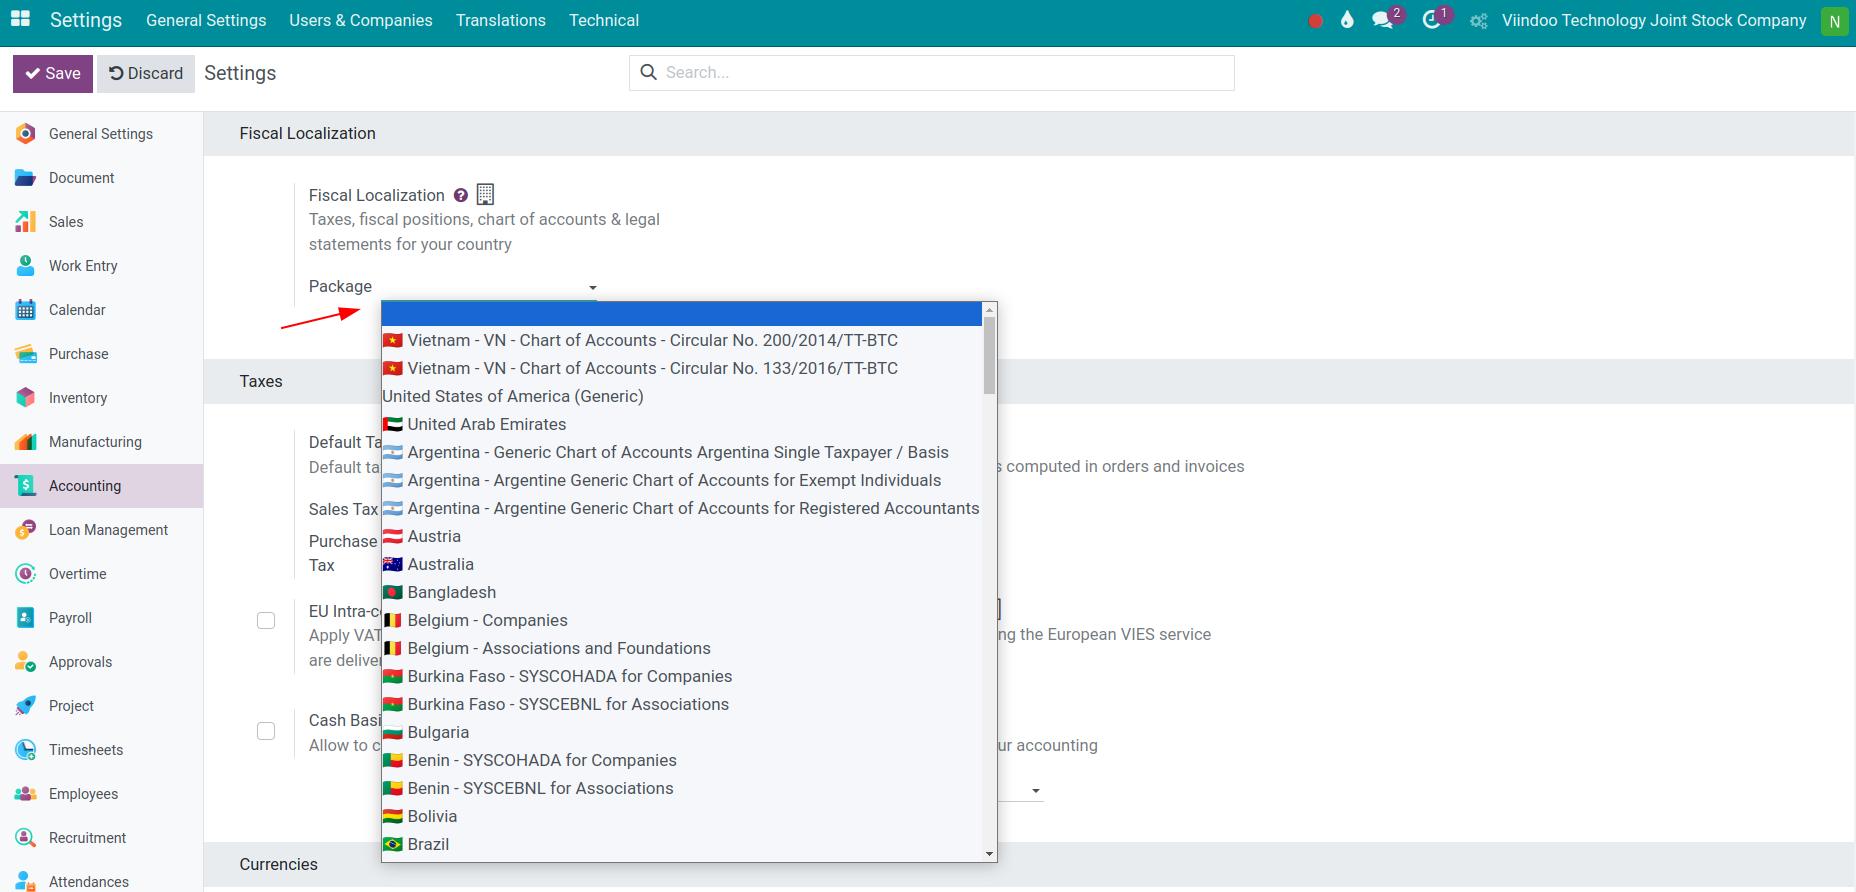Image resolution: width=1856 pixels, height=892 pixels.
Task: Choose Belgium - Companies option
Action: [682, 620]
